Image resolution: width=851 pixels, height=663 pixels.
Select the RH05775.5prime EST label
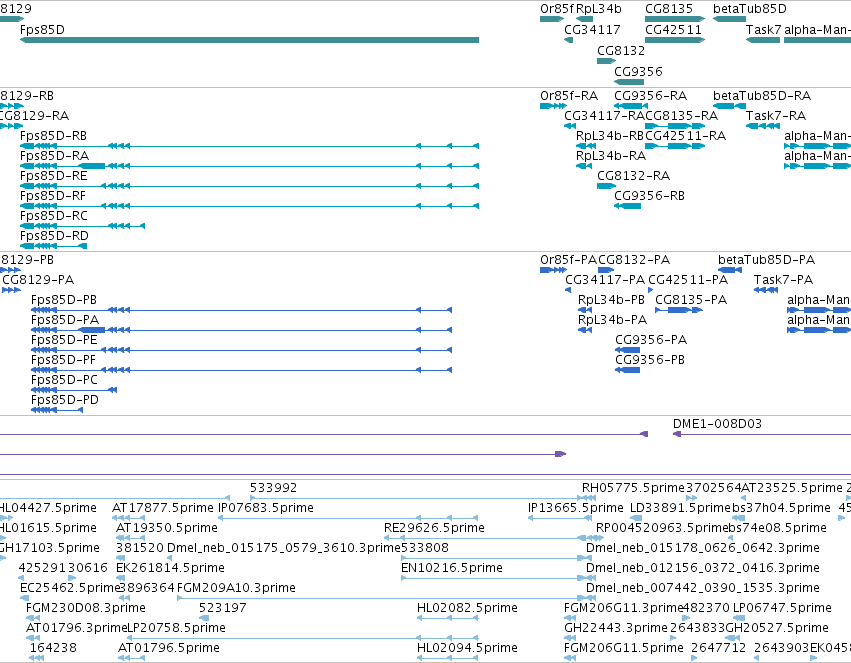click(633, 488)
